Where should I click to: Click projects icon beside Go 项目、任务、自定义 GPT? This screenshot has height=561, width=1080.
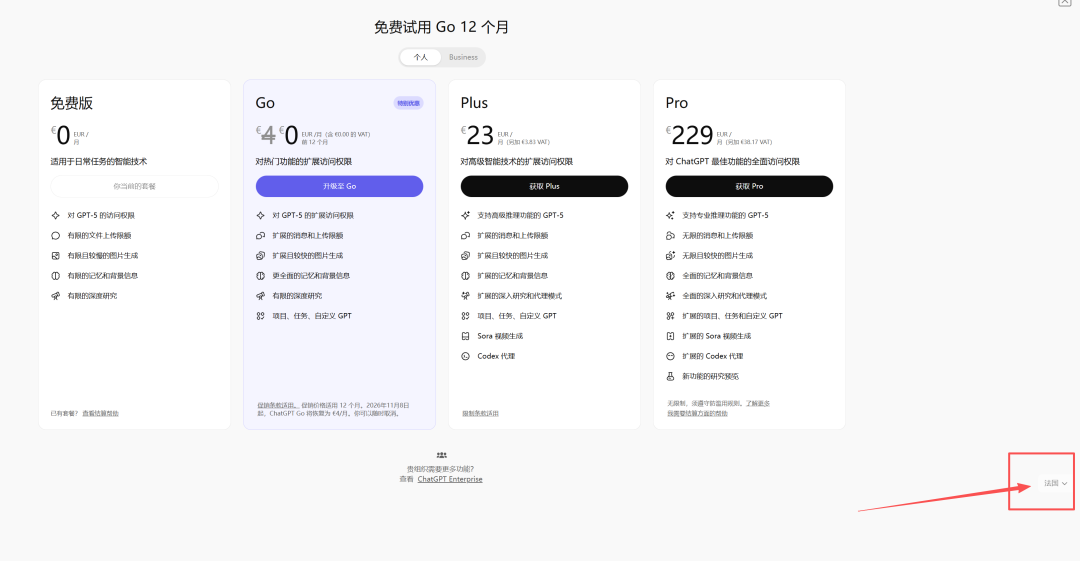260,316
